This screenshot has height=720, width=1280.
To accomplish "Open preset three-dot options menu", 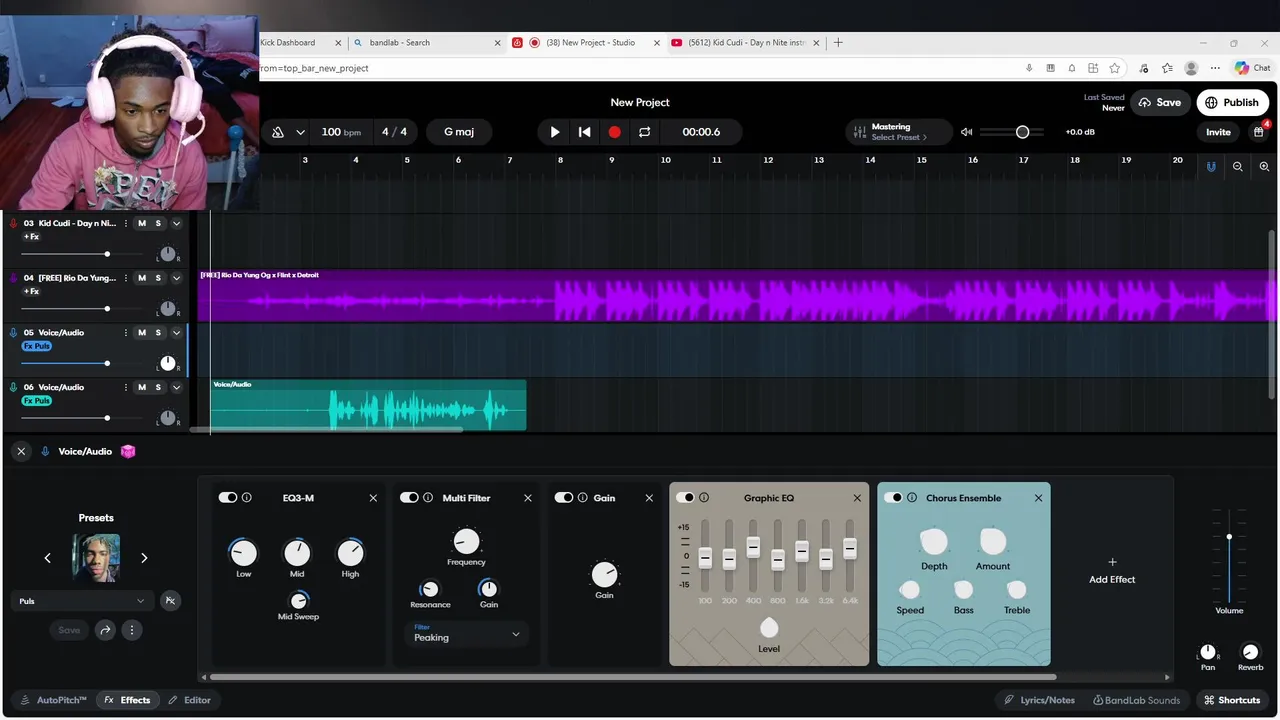I will [x=131, y=630].
